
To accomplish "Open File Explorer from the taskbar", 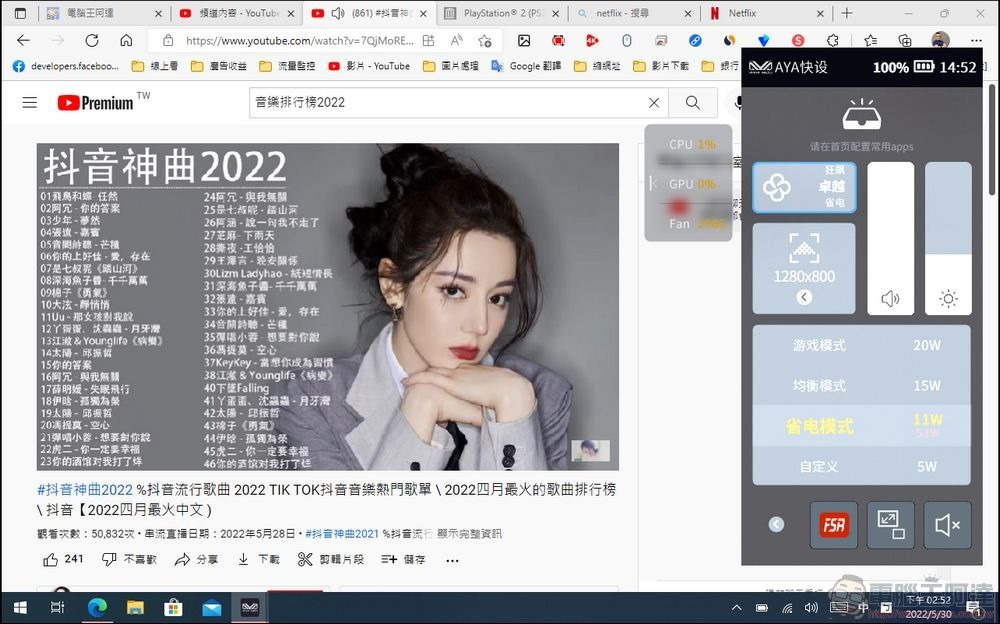I will [x=135, y=608].
